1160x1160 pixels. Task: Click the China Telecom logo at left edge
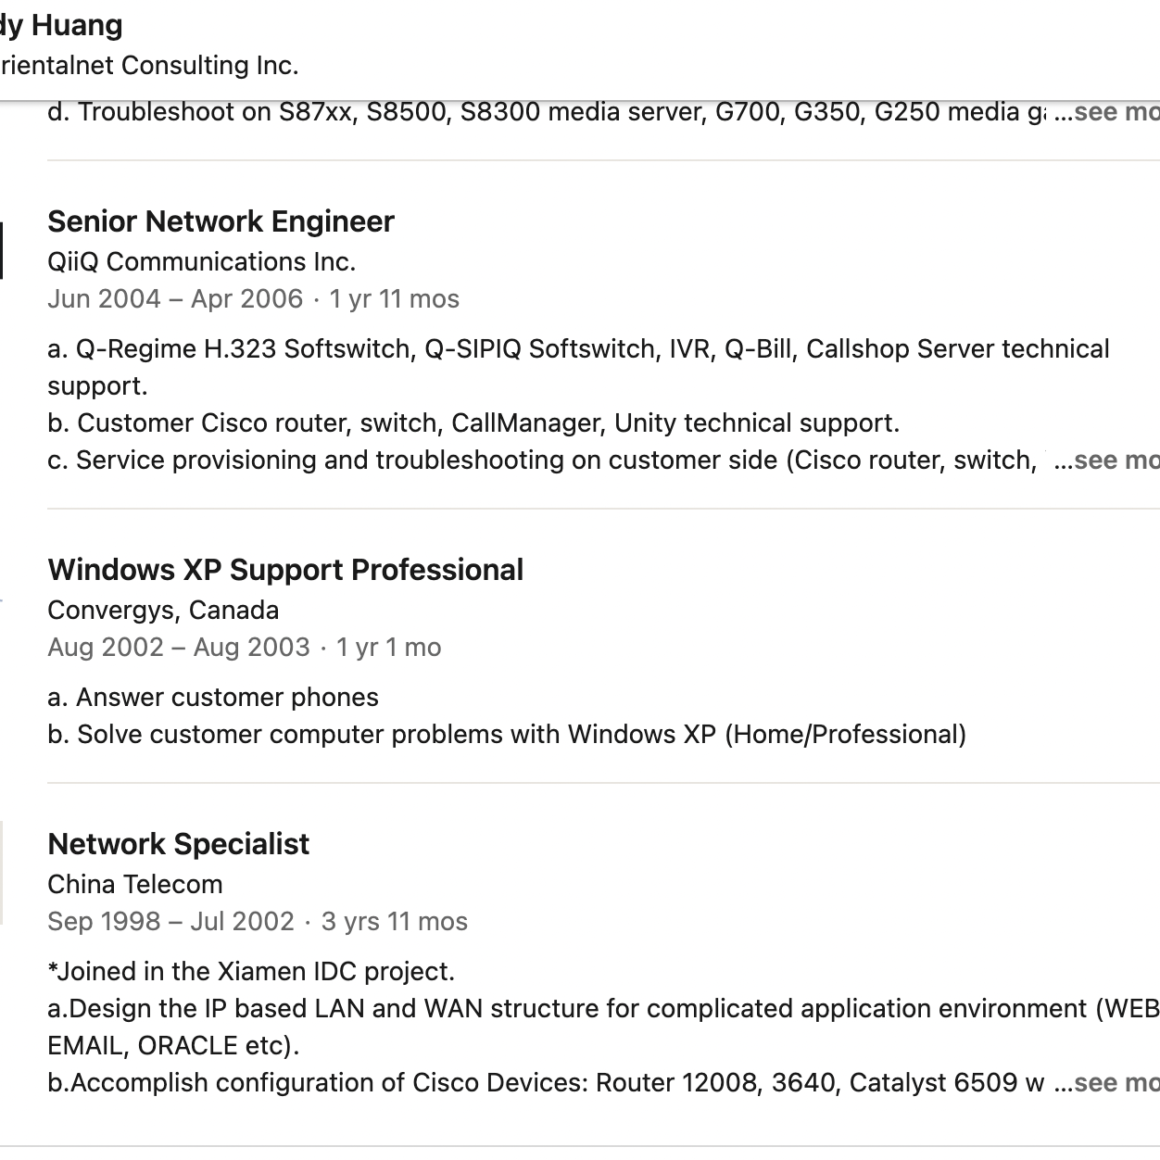tap(1, 872)
